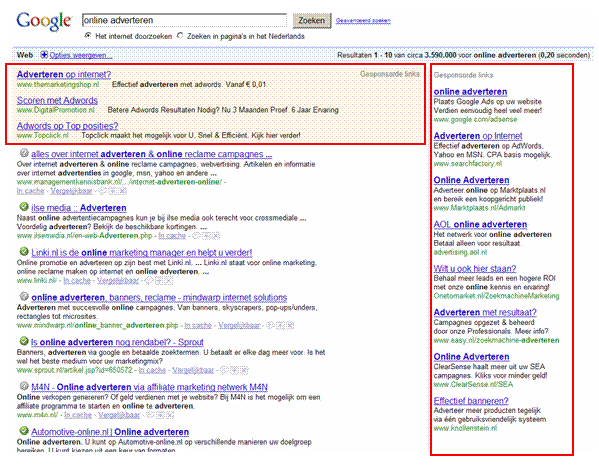Click the 'advertising.aol.nl' URL text
Screen dimensions: 599x473
coord(460,252)
